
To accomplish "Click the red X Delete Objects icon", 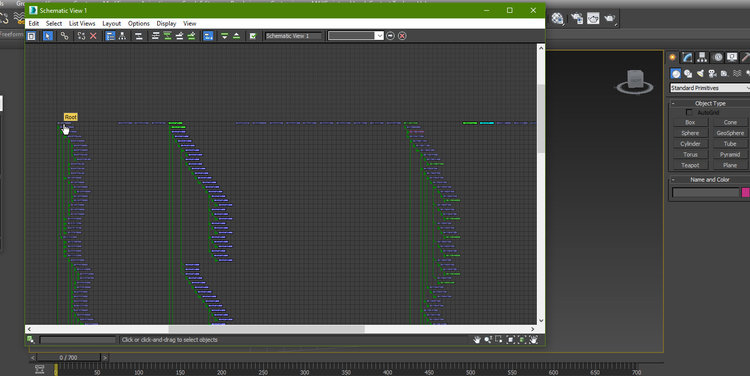I will pos(93,36).
